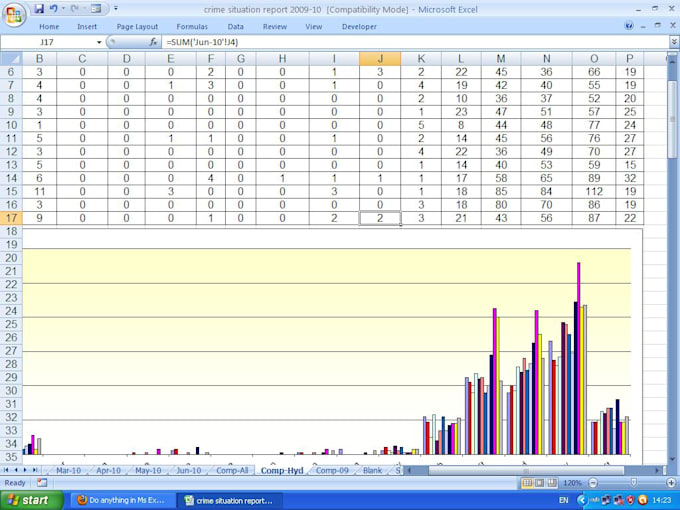Select cell O14 with value 89
Viewport: 680px width, 510px height.
tap(594, 178)
